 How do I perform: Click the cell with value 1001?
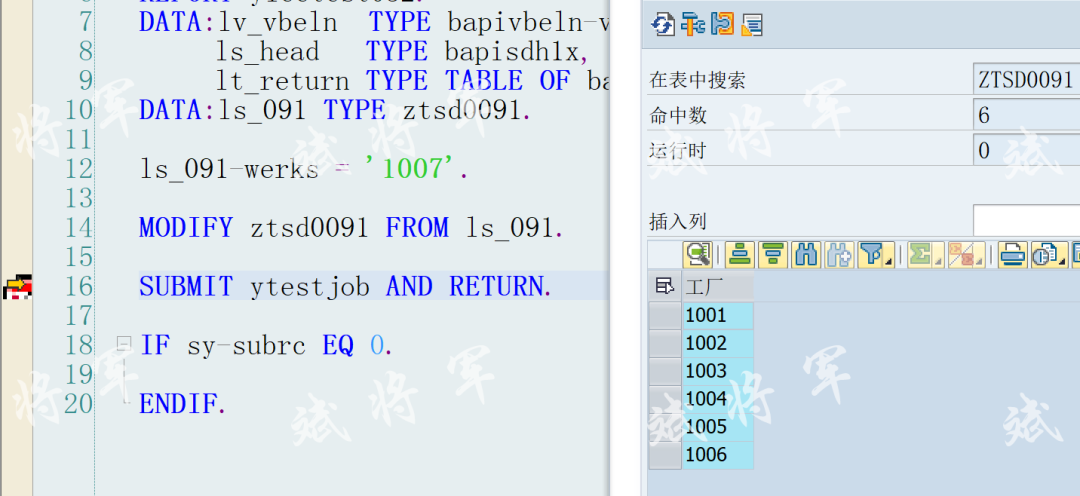click(x=718, y=316)
